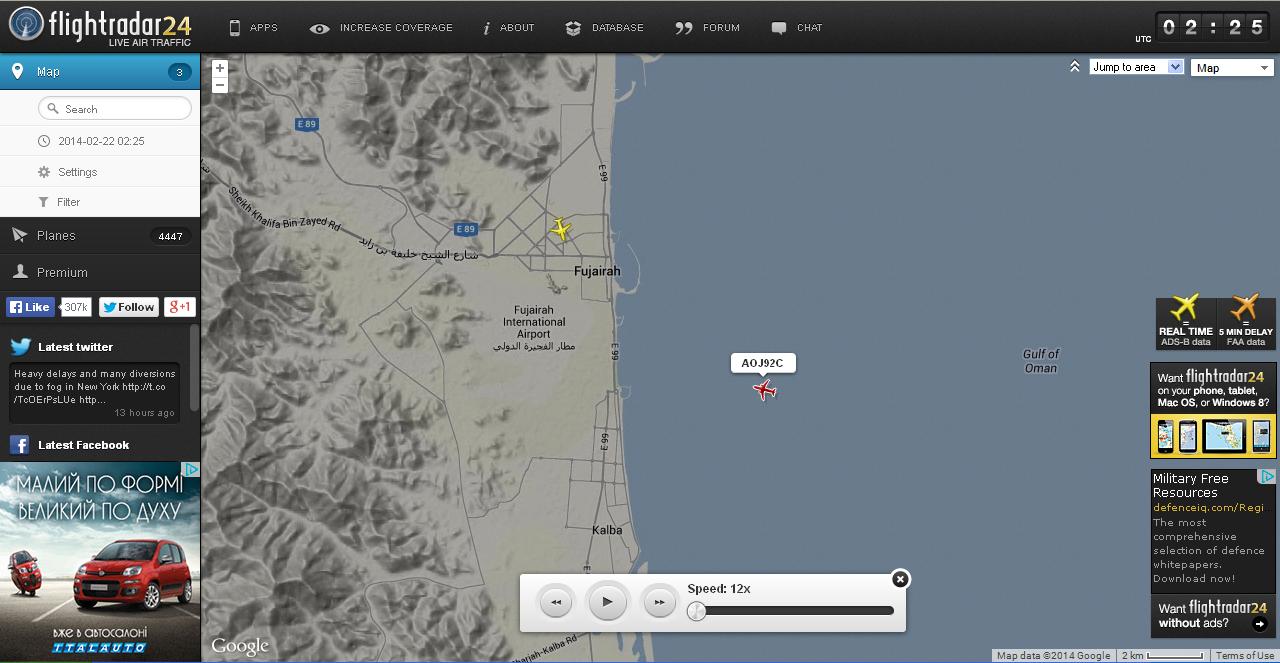
Task: Zoom out with the map minus button
Action: coord(220,85)
